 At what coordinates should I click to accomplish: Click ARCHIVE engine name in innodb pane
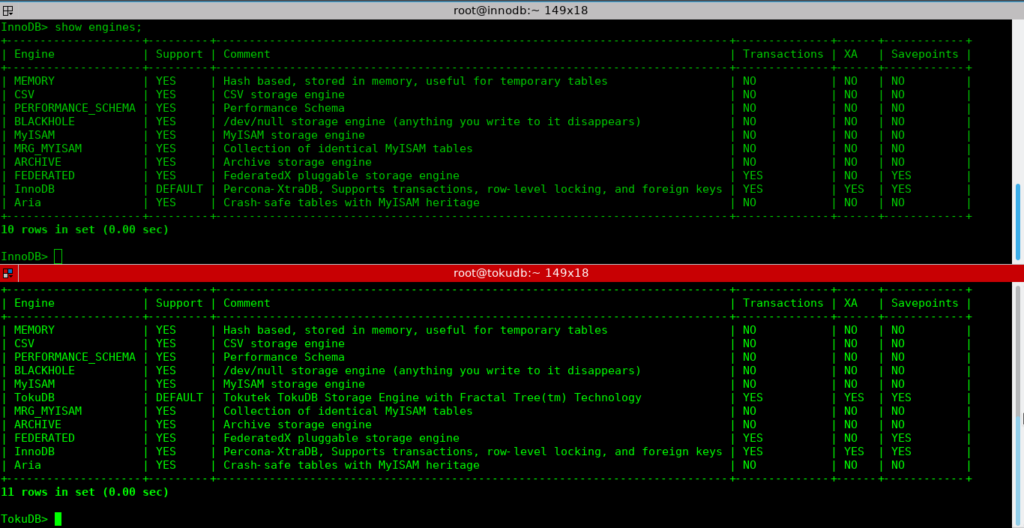pyautogui.click(x=38, y=162)
